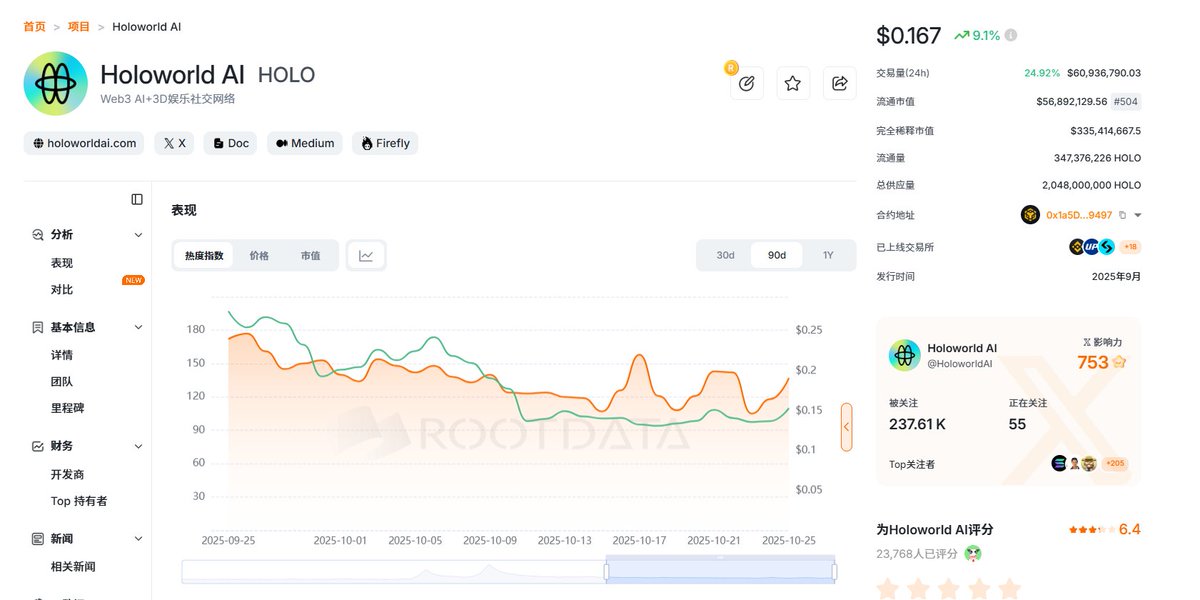Viewport: 1200px width, 600px height.
Task: Copy the contract address icon
Action: [1122, 215]
